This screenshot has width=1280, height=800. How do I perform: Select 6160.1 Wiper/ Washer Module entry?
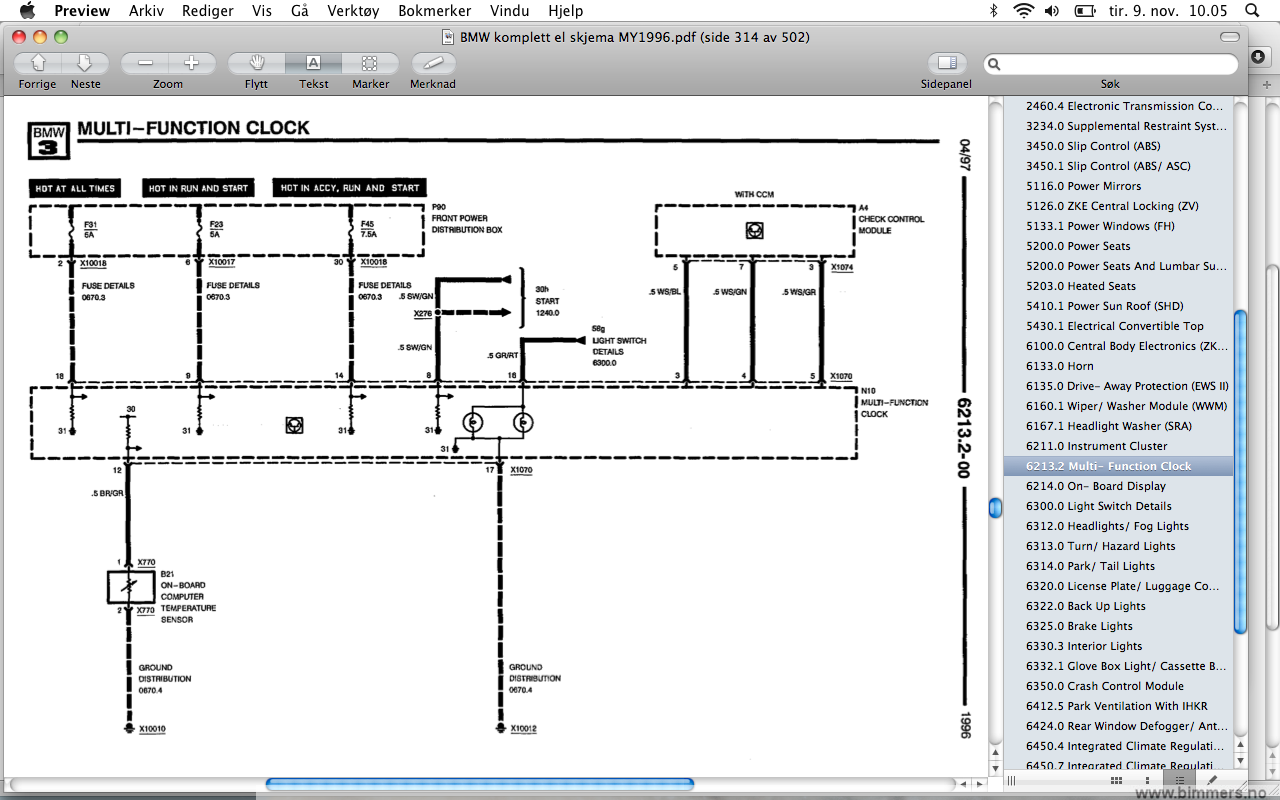[1117, 406]
